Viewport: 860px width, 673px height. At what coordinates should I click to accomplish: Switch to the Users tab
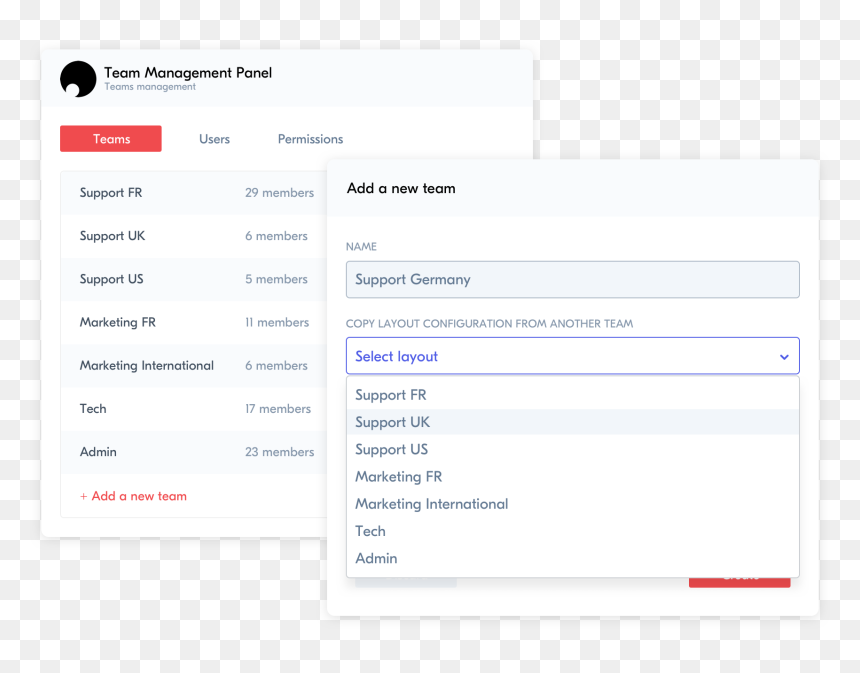(x=214, y=139)
